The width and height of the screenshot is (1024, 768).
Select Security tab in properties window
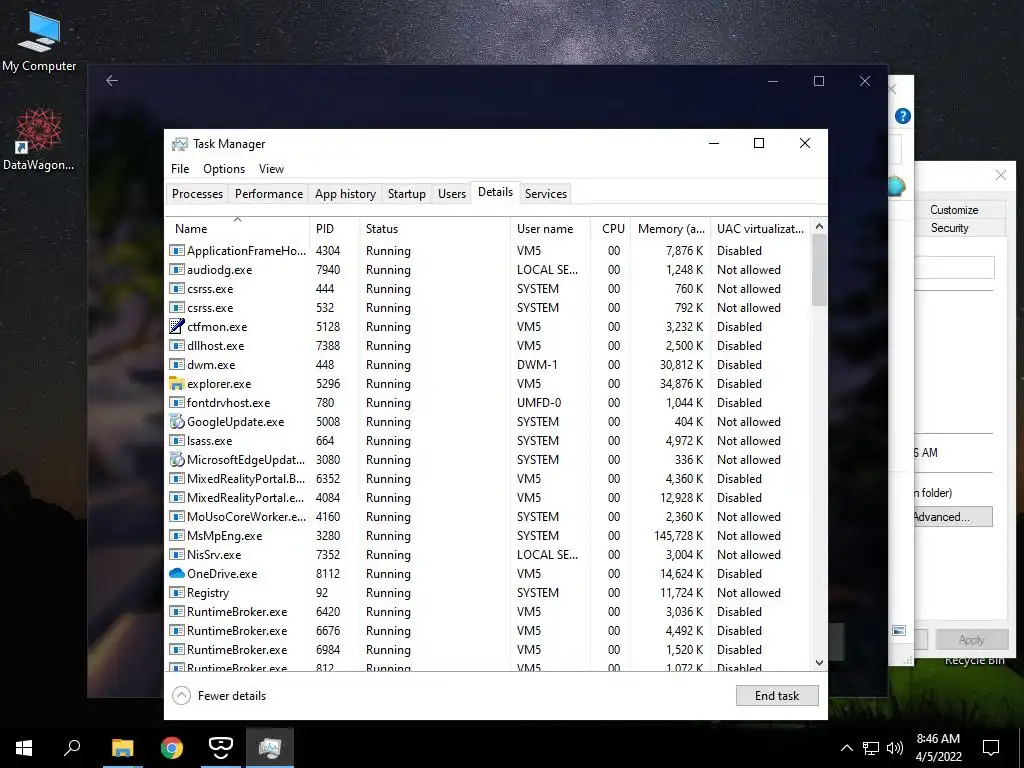[950, 227]
